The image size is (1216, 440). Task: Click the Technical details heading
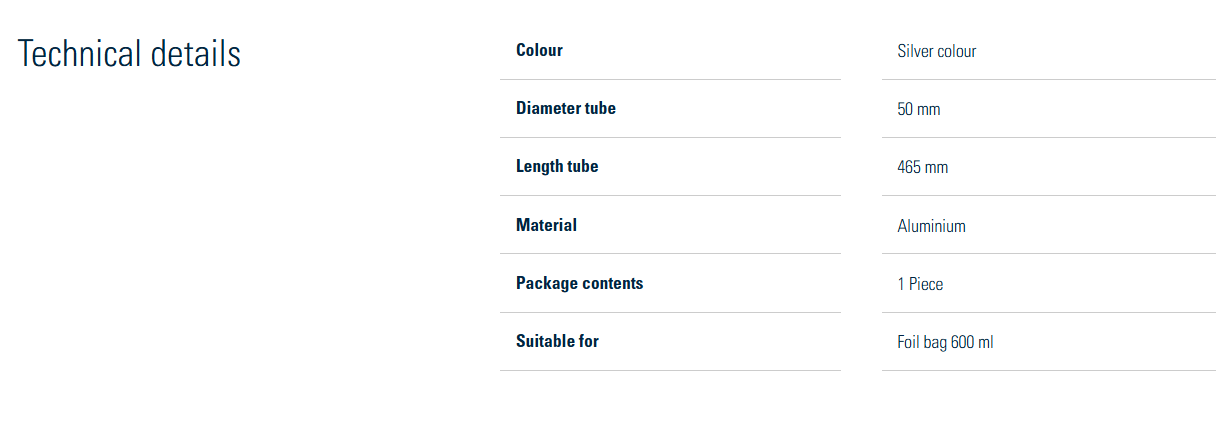(x=129, y=54)
